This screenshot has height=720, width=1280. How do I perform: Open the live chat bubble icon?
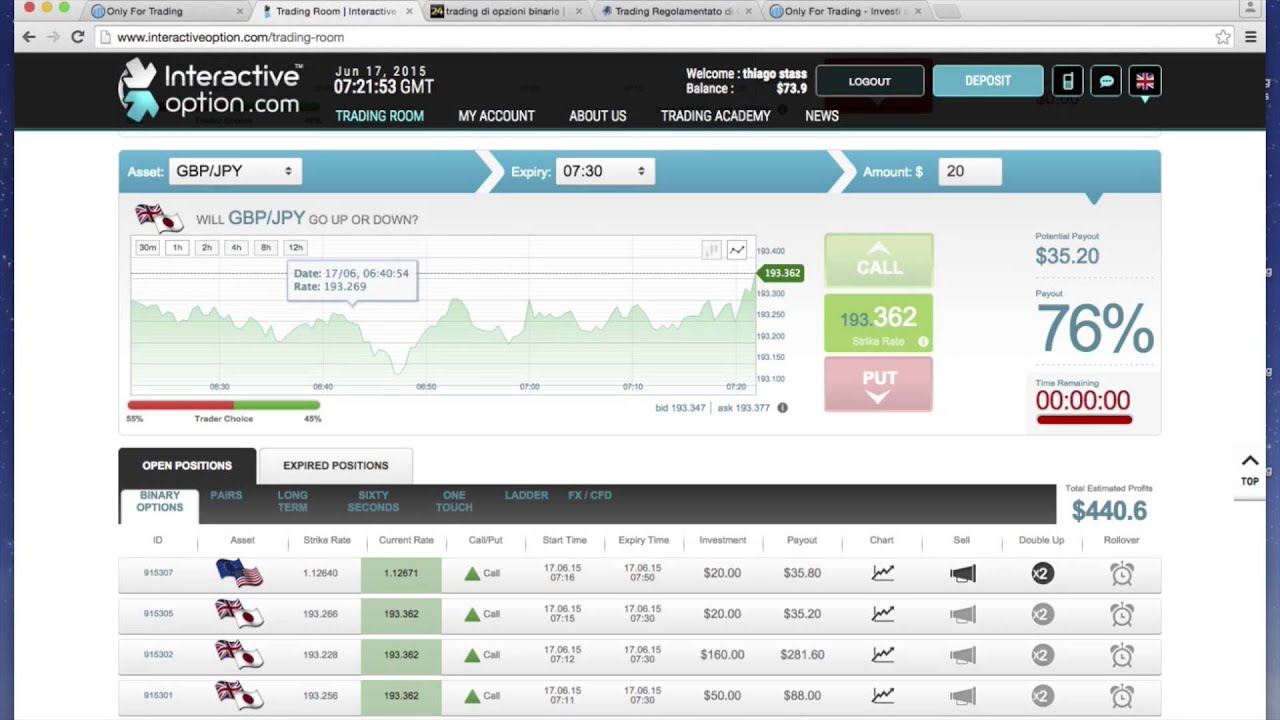click(1106, 81)
